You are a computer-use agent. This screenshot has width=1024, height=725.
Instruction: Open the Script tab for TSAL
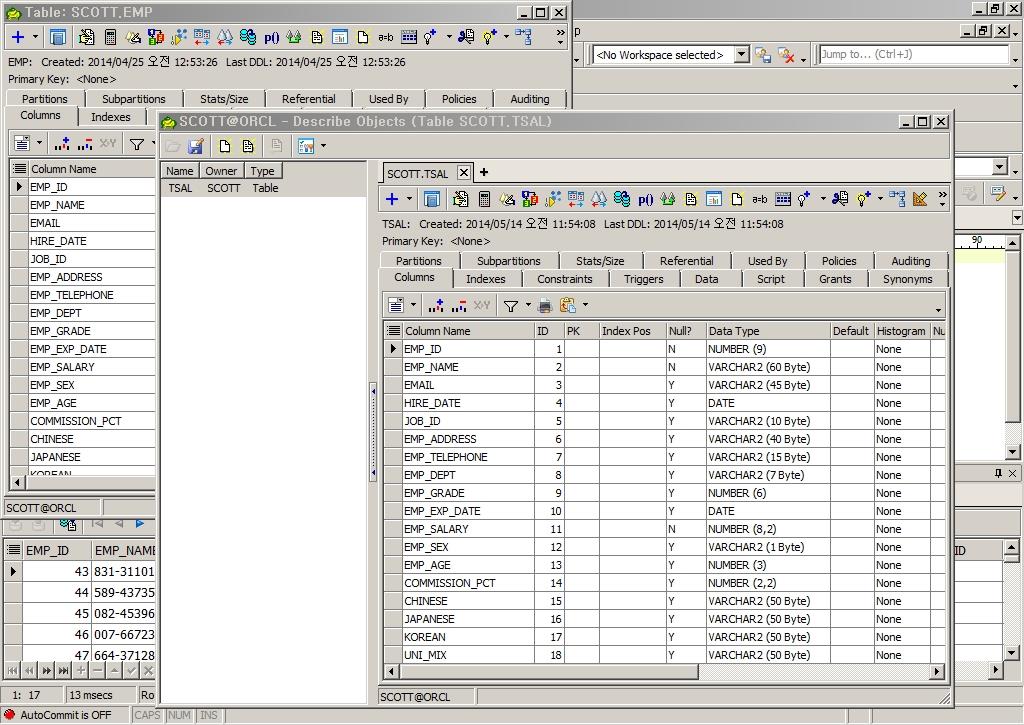tap(770, 279)
